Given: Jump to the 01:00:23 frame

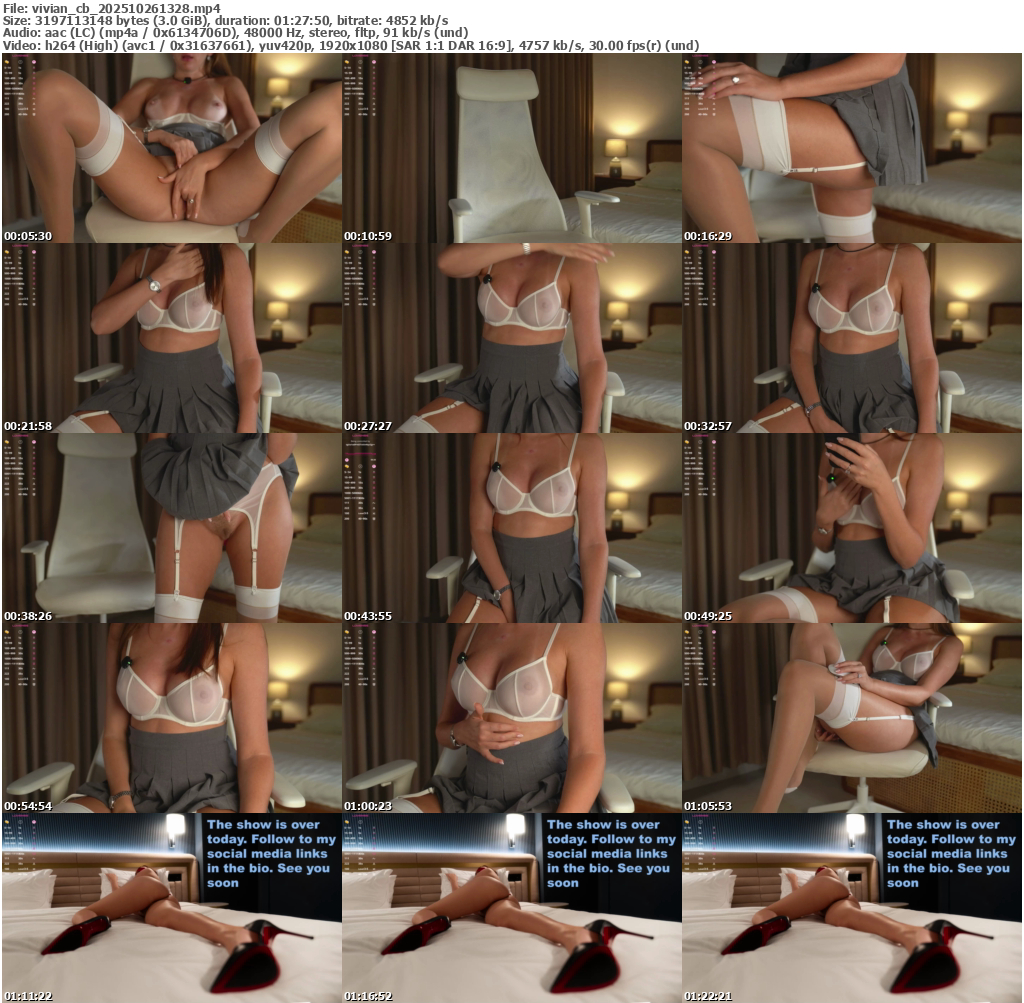Looking at the screenshot, I should click(512, 717).
